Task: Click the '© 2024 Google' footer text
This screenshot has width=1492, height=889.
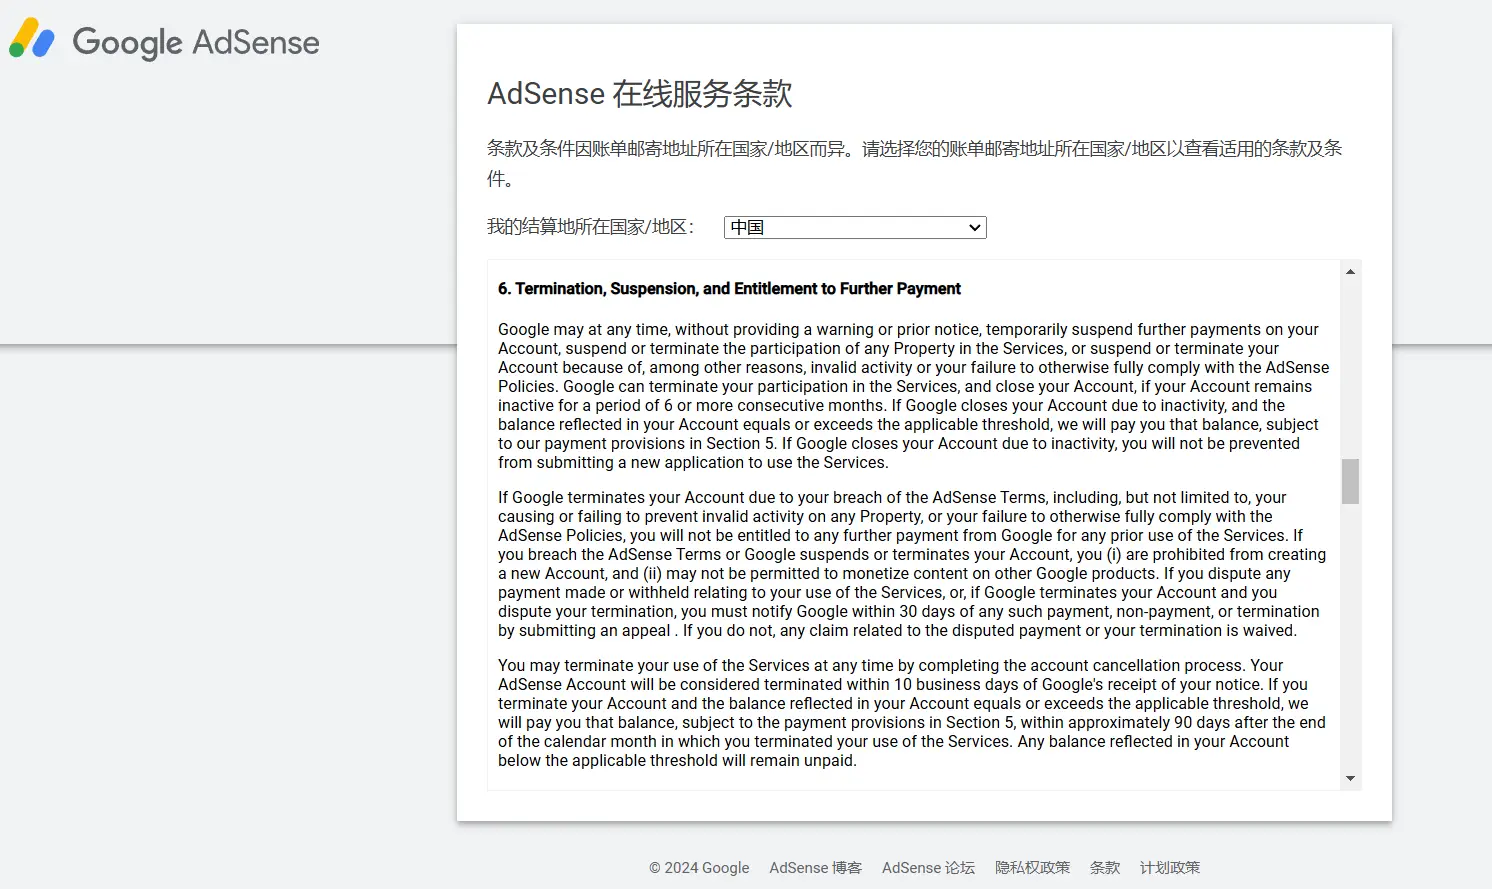Action: coord(699,868)
